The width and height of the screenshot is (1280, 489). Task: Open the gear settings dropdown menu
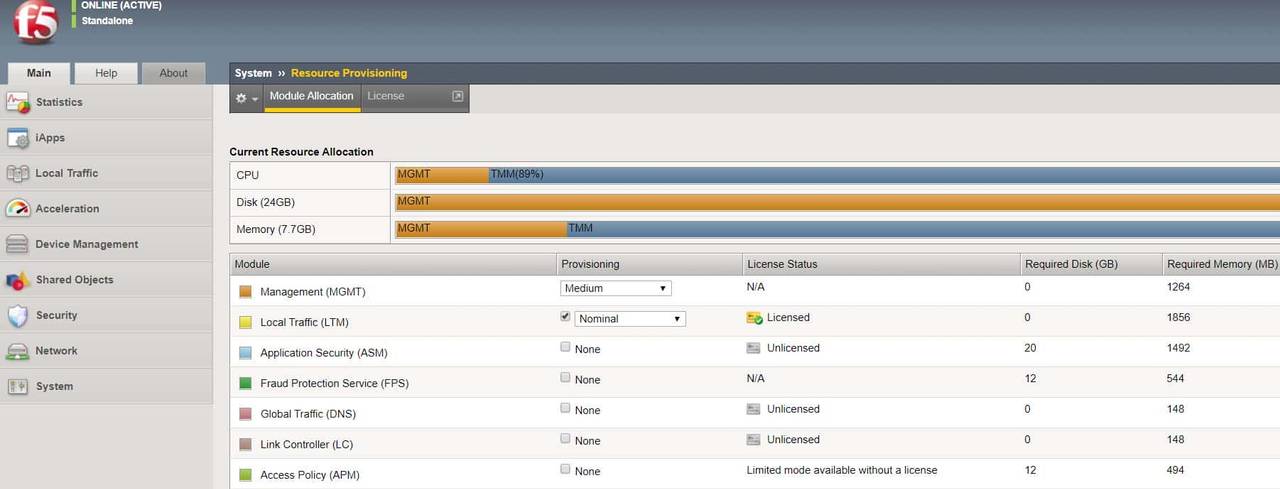click(246, 97)
